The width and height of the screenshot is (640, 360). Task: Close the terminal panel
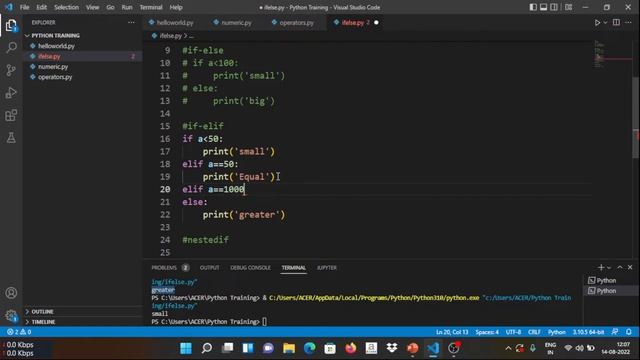tap(630, 267)
